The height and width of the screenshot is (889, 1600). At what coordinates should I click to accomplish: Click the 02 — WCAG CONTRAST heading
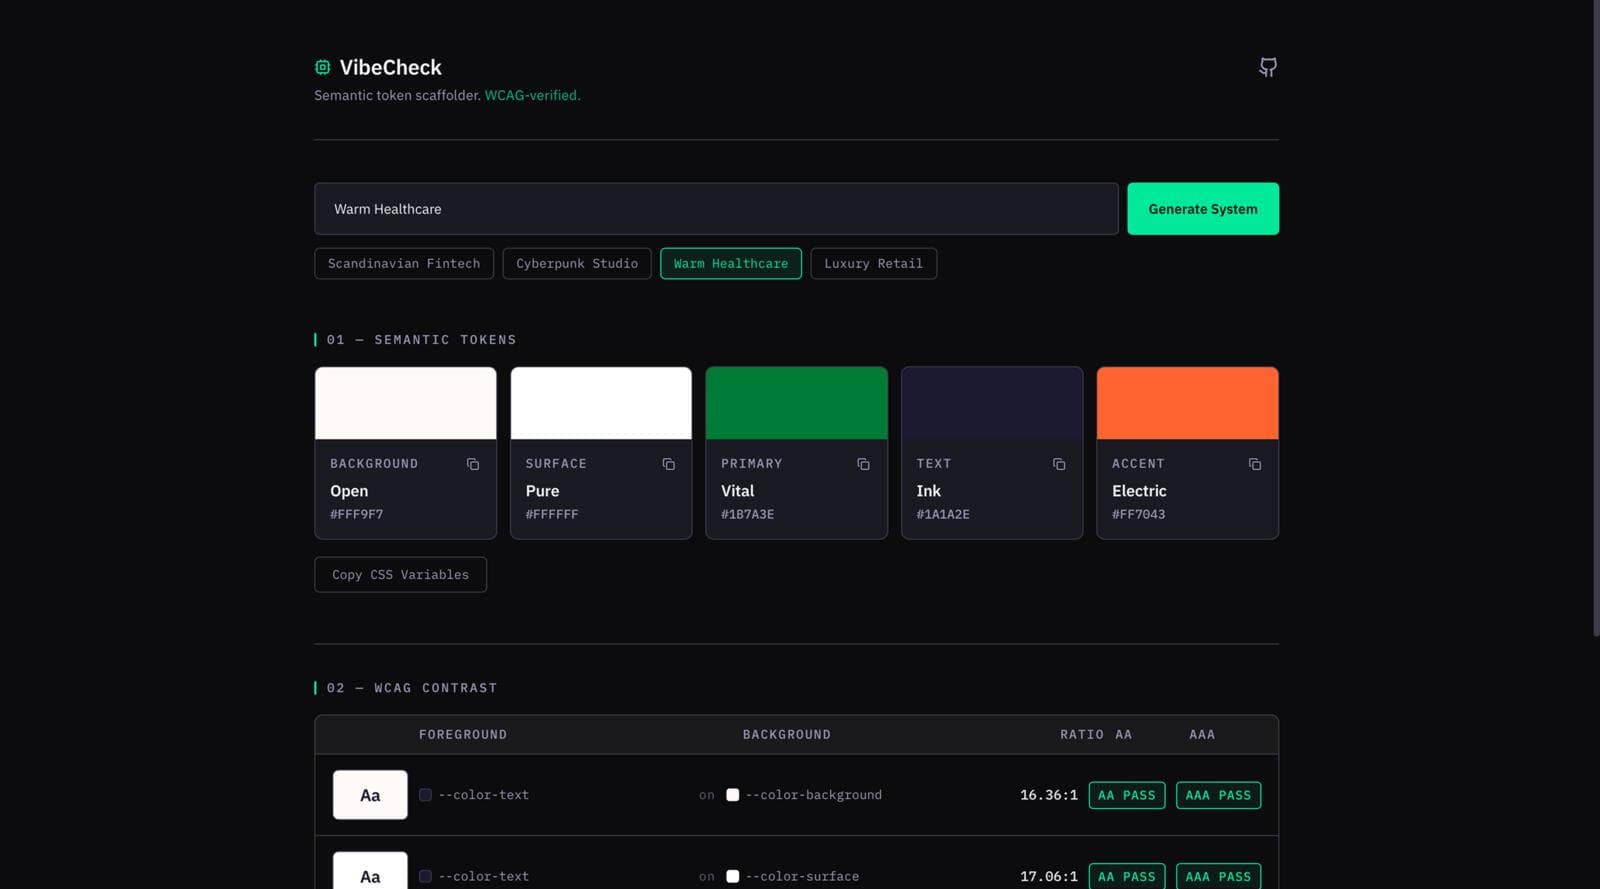click(411, 688)
